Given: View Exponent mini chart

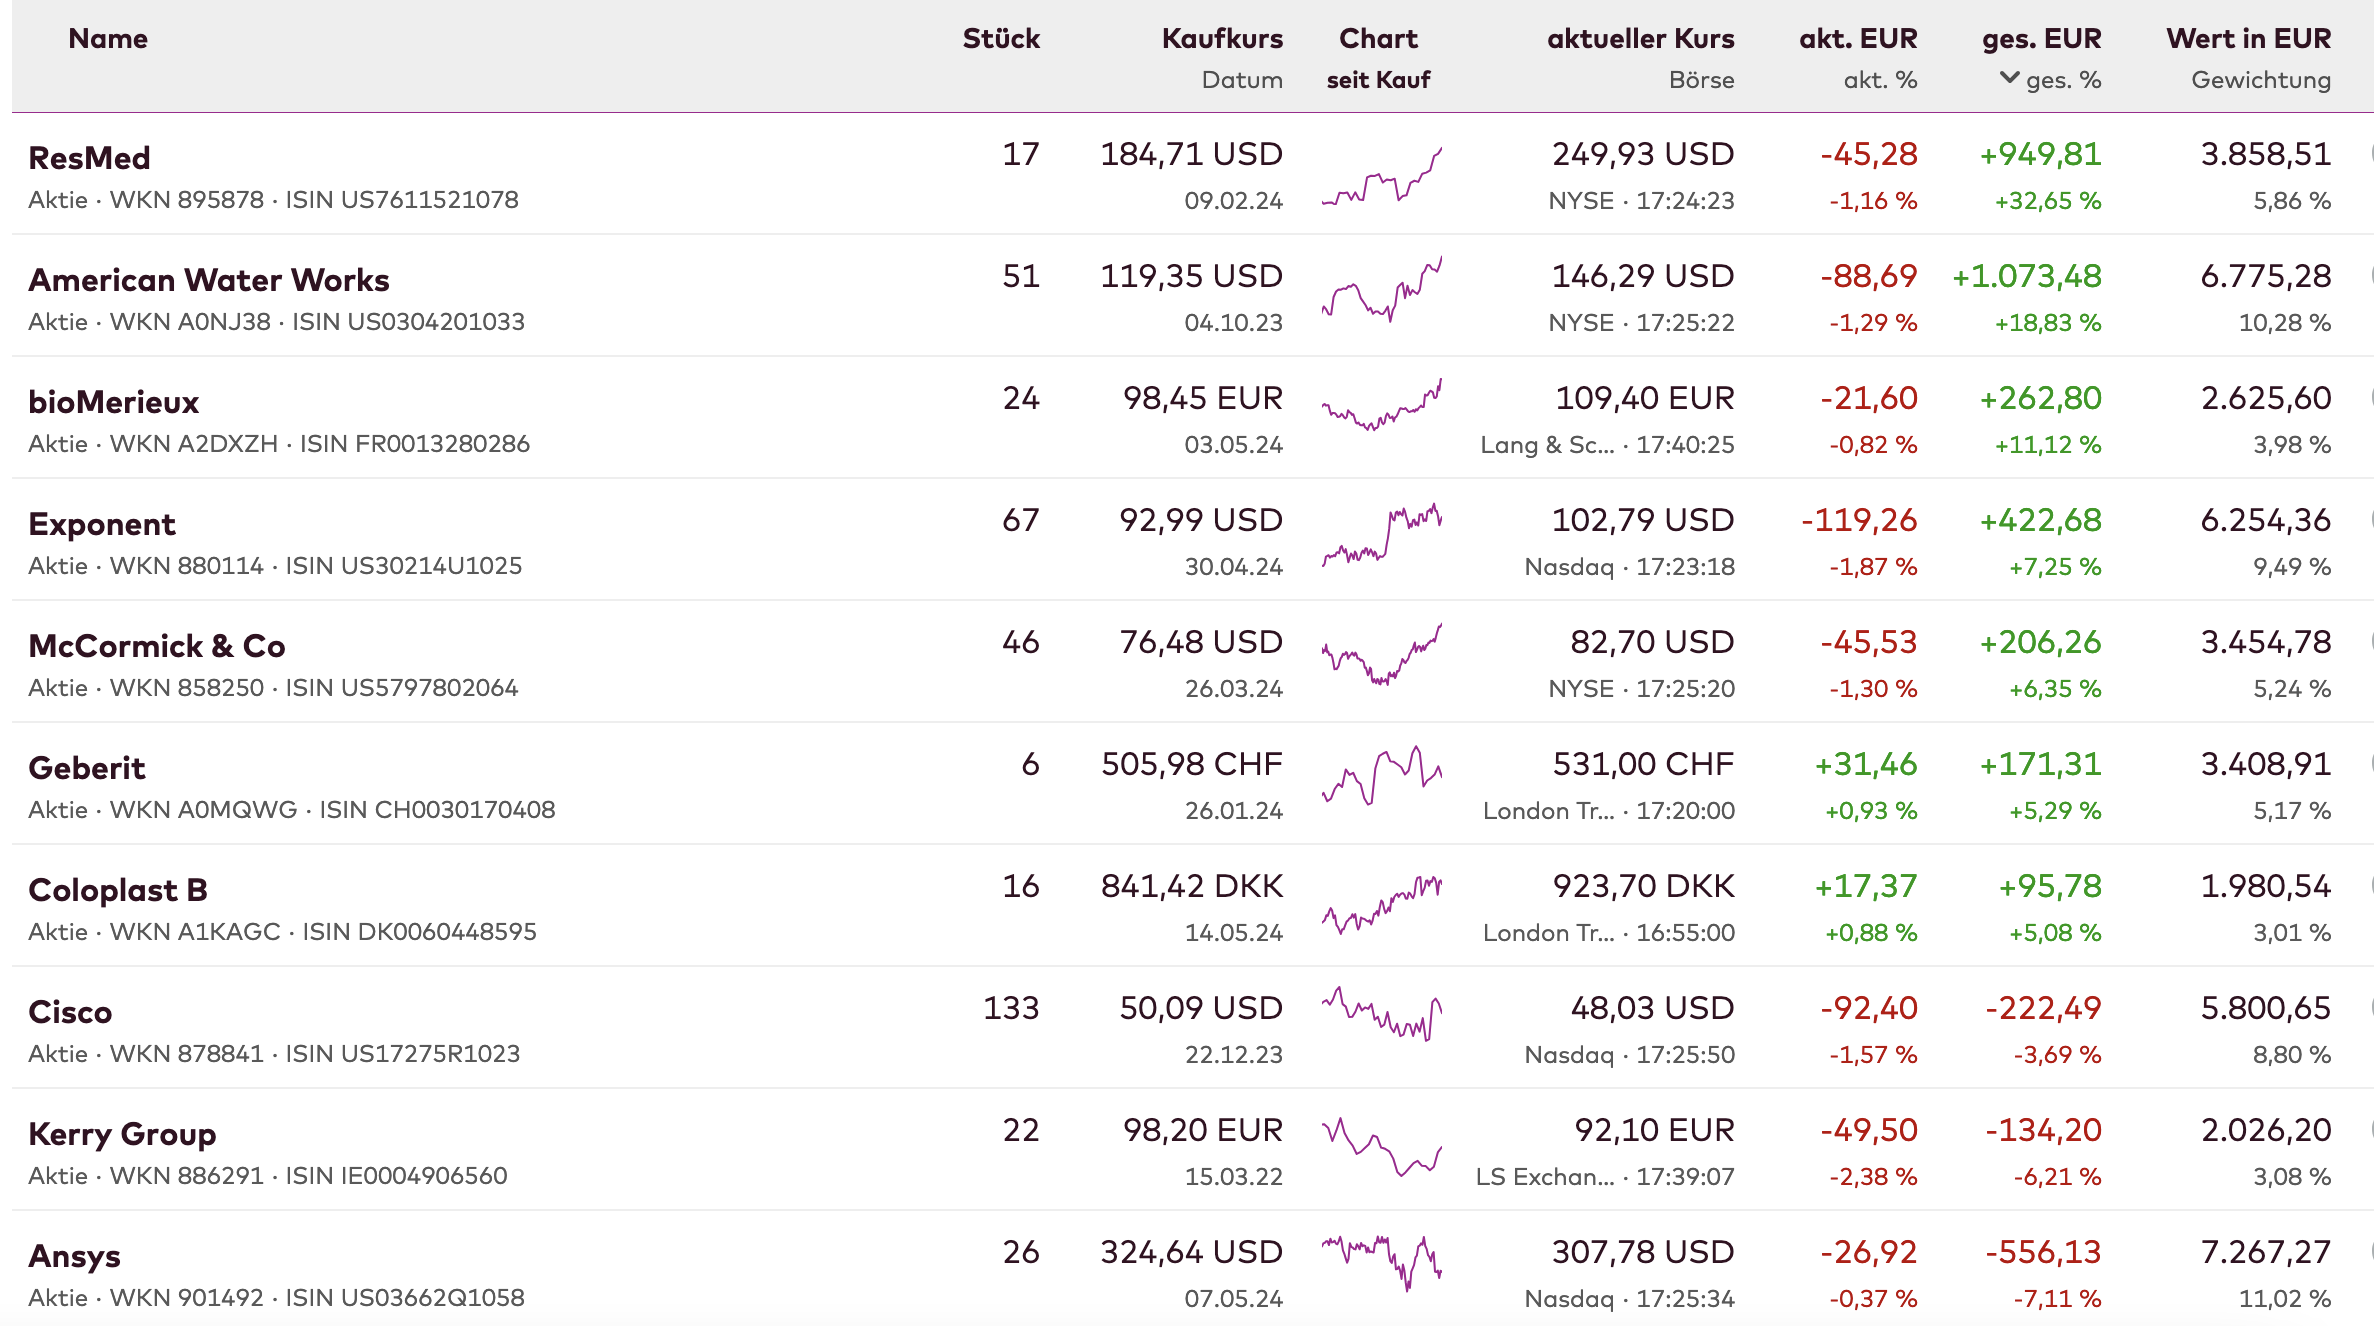Looking at the screenshot, I should [1382, 535].
